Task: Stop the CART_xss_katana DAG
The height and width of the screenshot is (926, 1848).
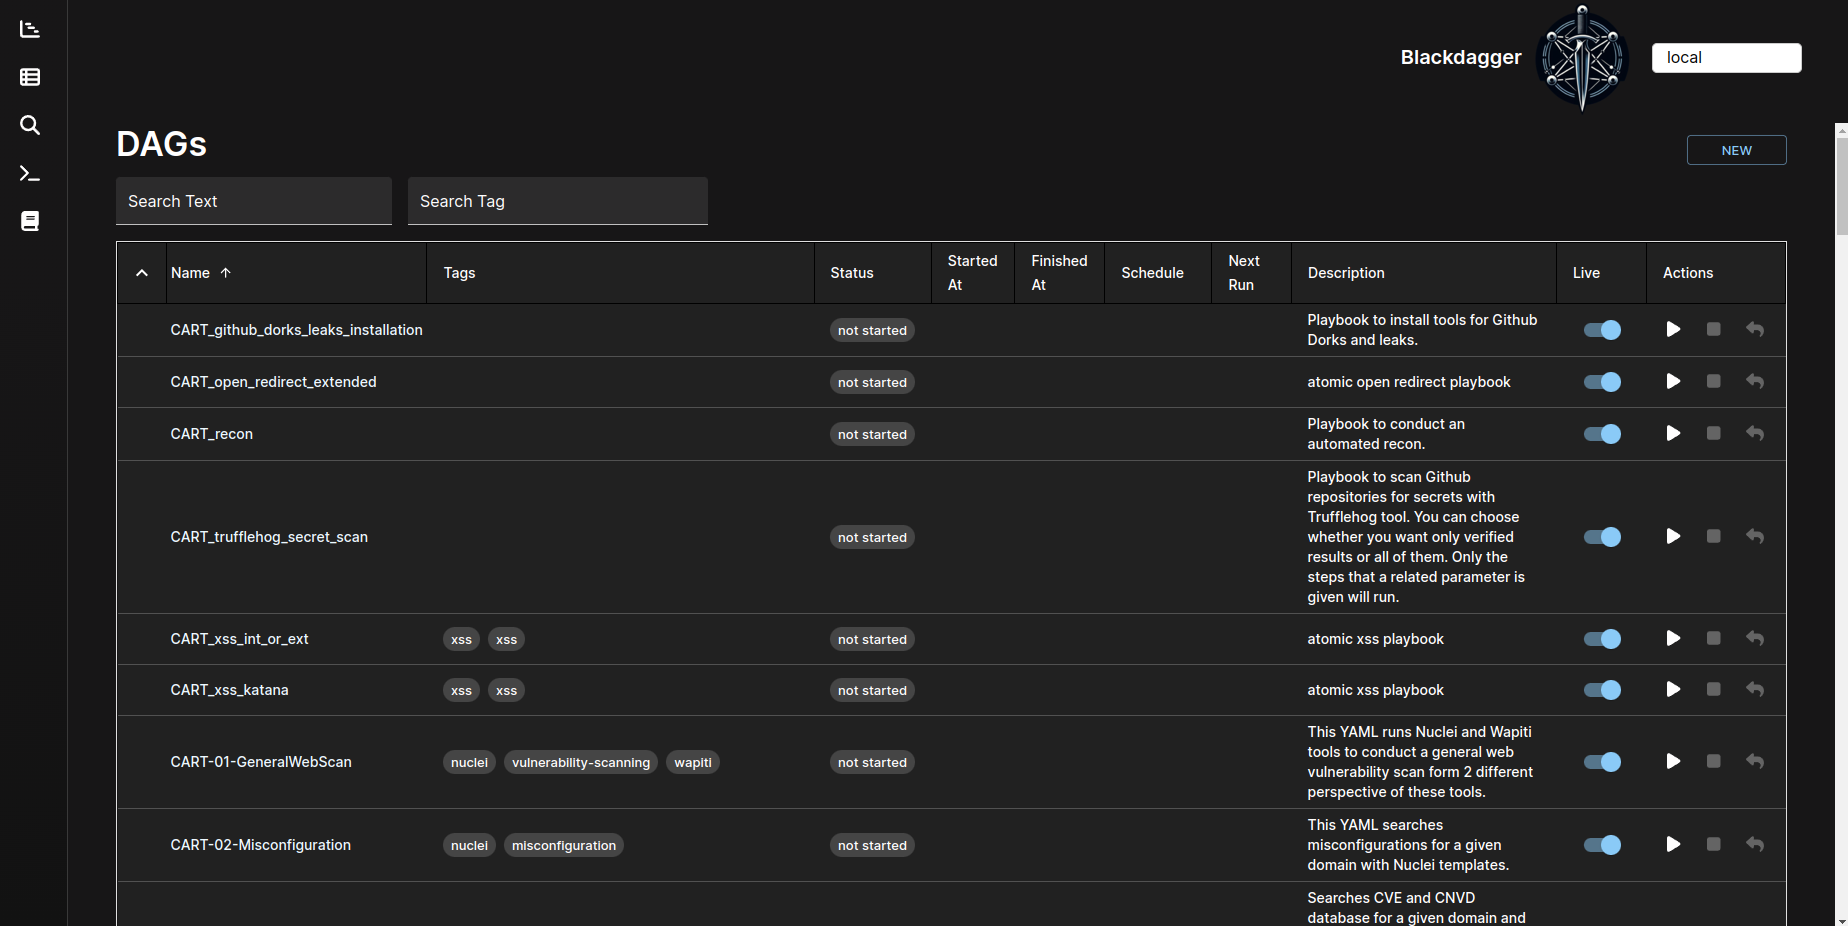Action: pos(1714,689)
